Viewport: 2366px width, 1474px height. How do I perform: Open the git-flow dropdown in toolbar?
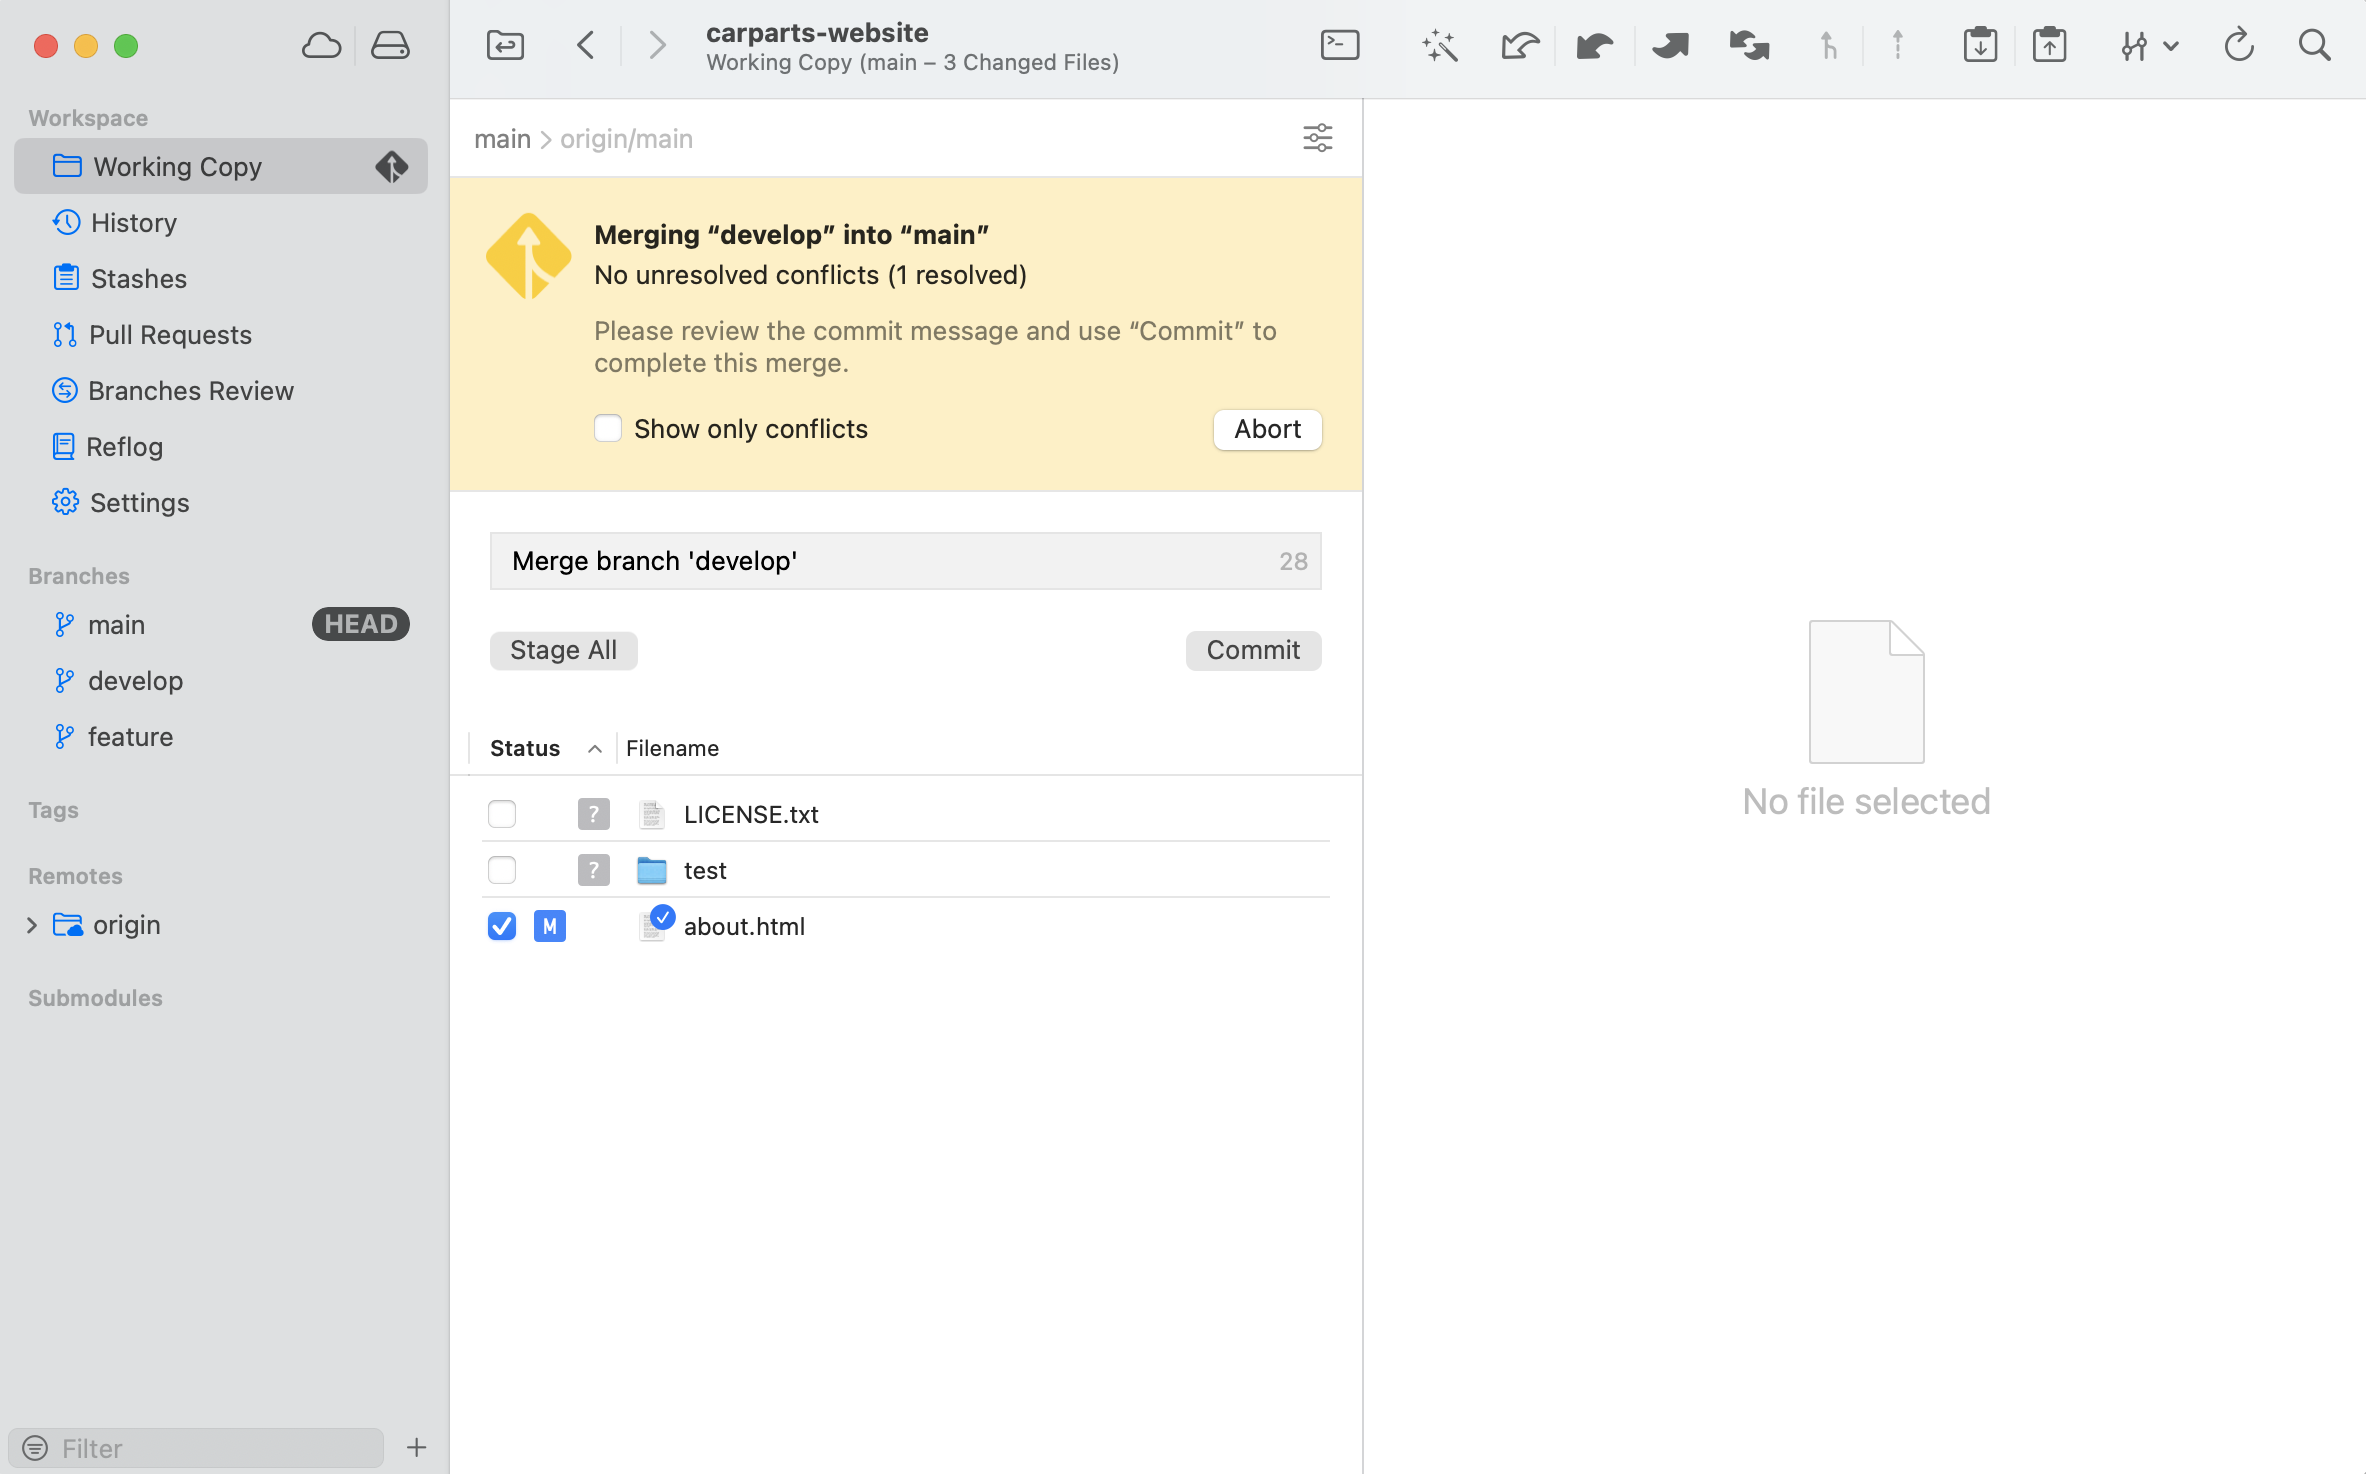pyautogui.click(x=2148, y=45)
